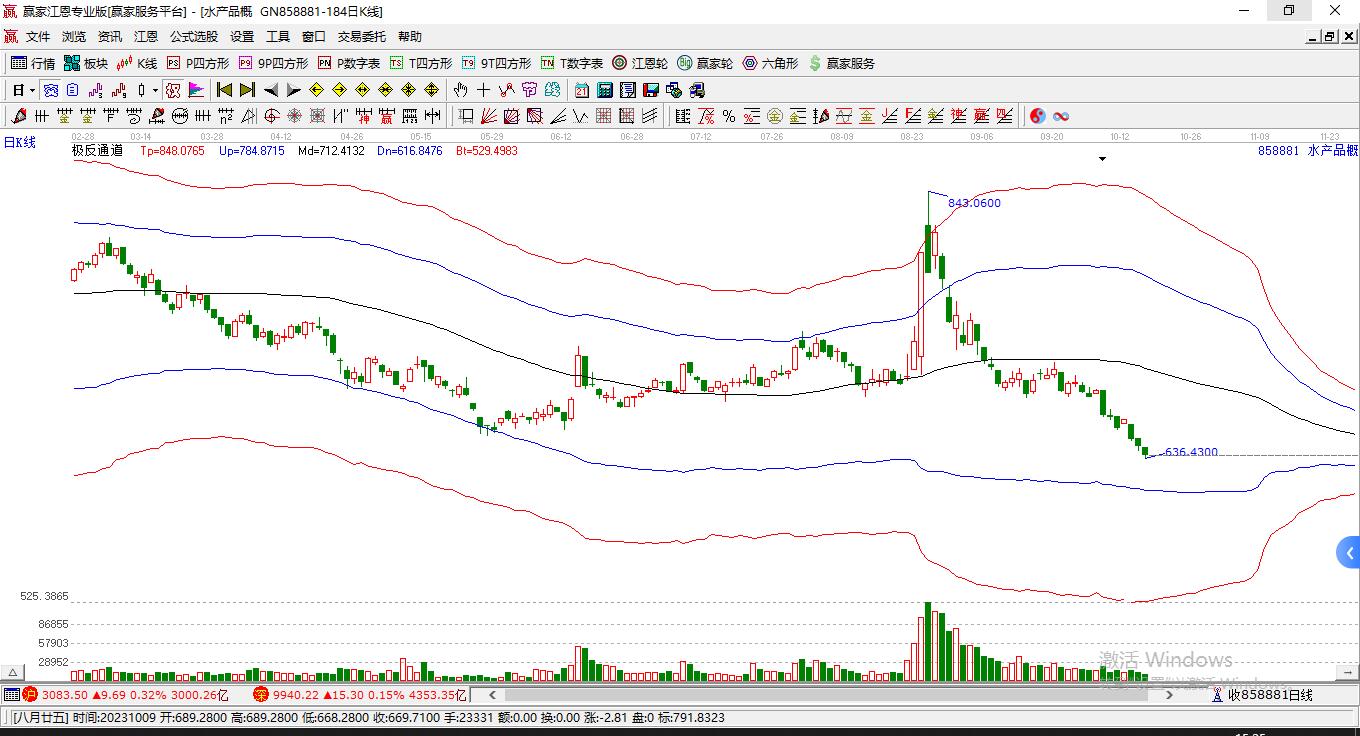Open the 帮助 menu
The image size is (1360, 736).
click(410, 37)
